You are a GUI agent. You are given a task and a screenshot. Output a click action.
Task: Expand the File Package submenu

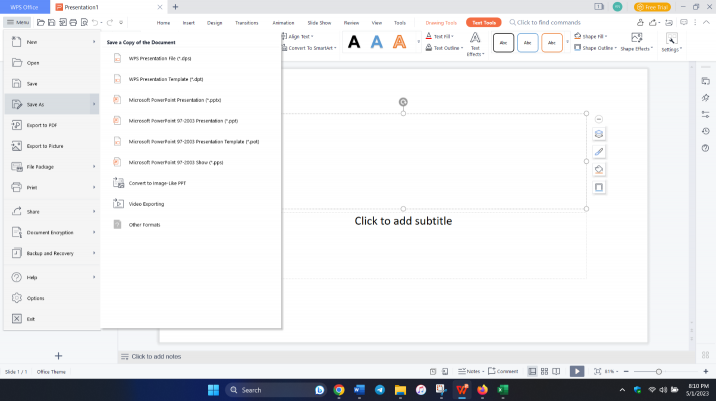coord(94,167)
